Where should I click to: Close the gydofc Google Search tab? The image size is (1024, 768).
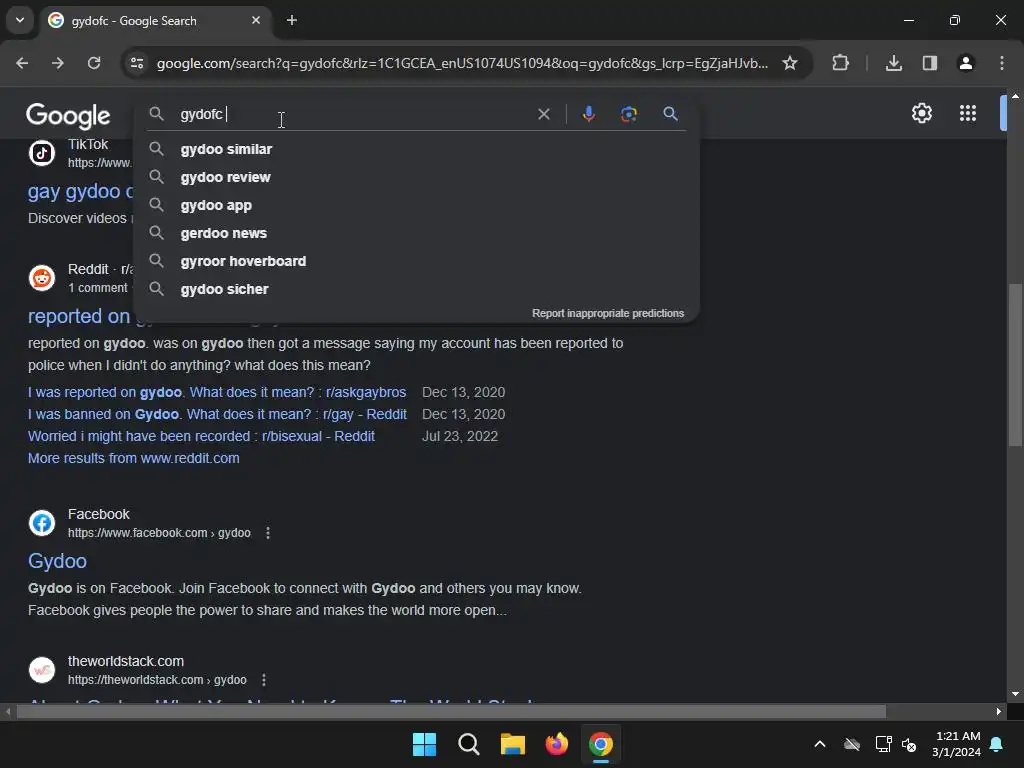coord(256,20)
